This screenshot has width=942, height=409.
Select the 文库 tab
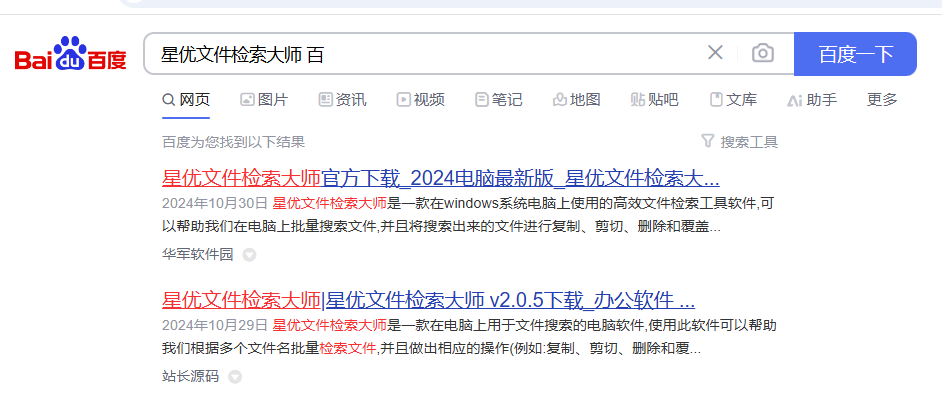coord(734,100)
